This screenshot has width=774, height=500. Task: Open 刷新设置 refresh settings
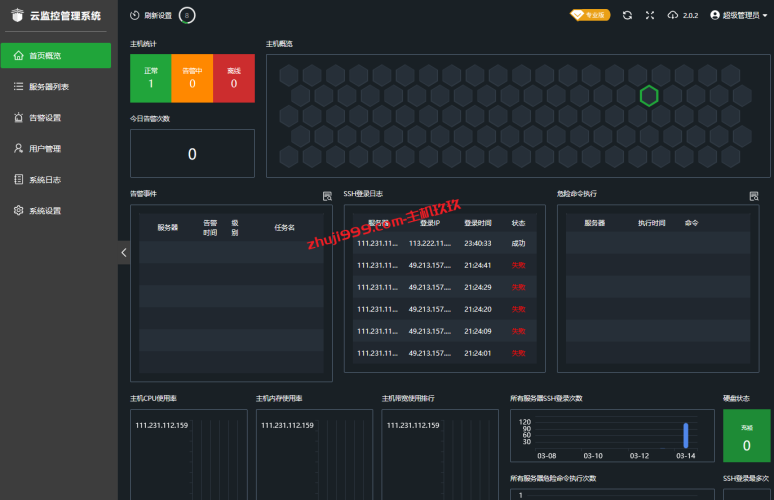point(158,16)
